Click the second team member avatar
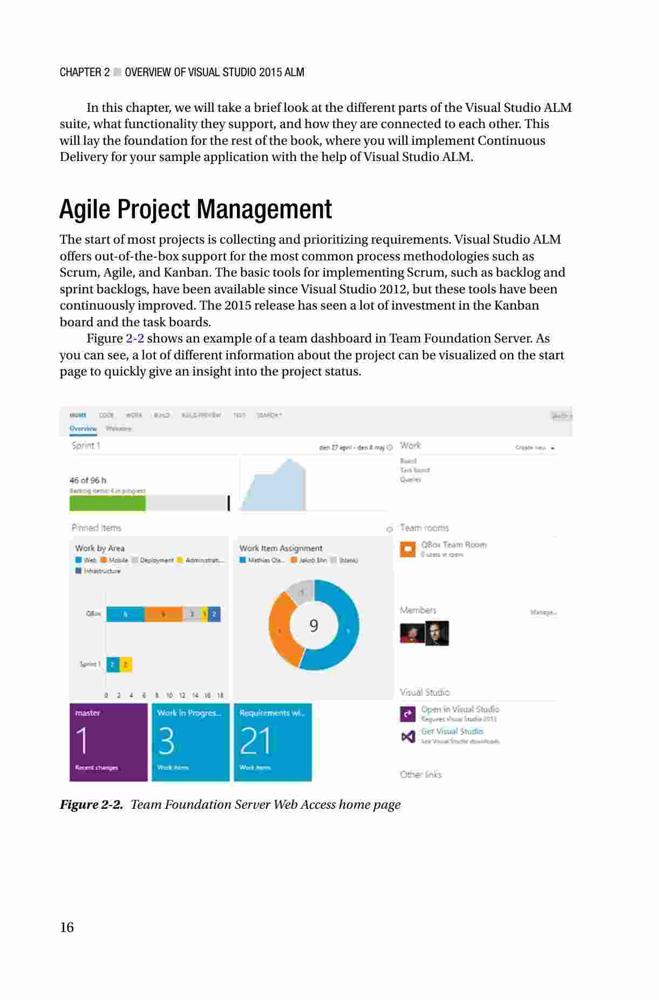Screen dimensions: 659x1000 tap(437, 633)
